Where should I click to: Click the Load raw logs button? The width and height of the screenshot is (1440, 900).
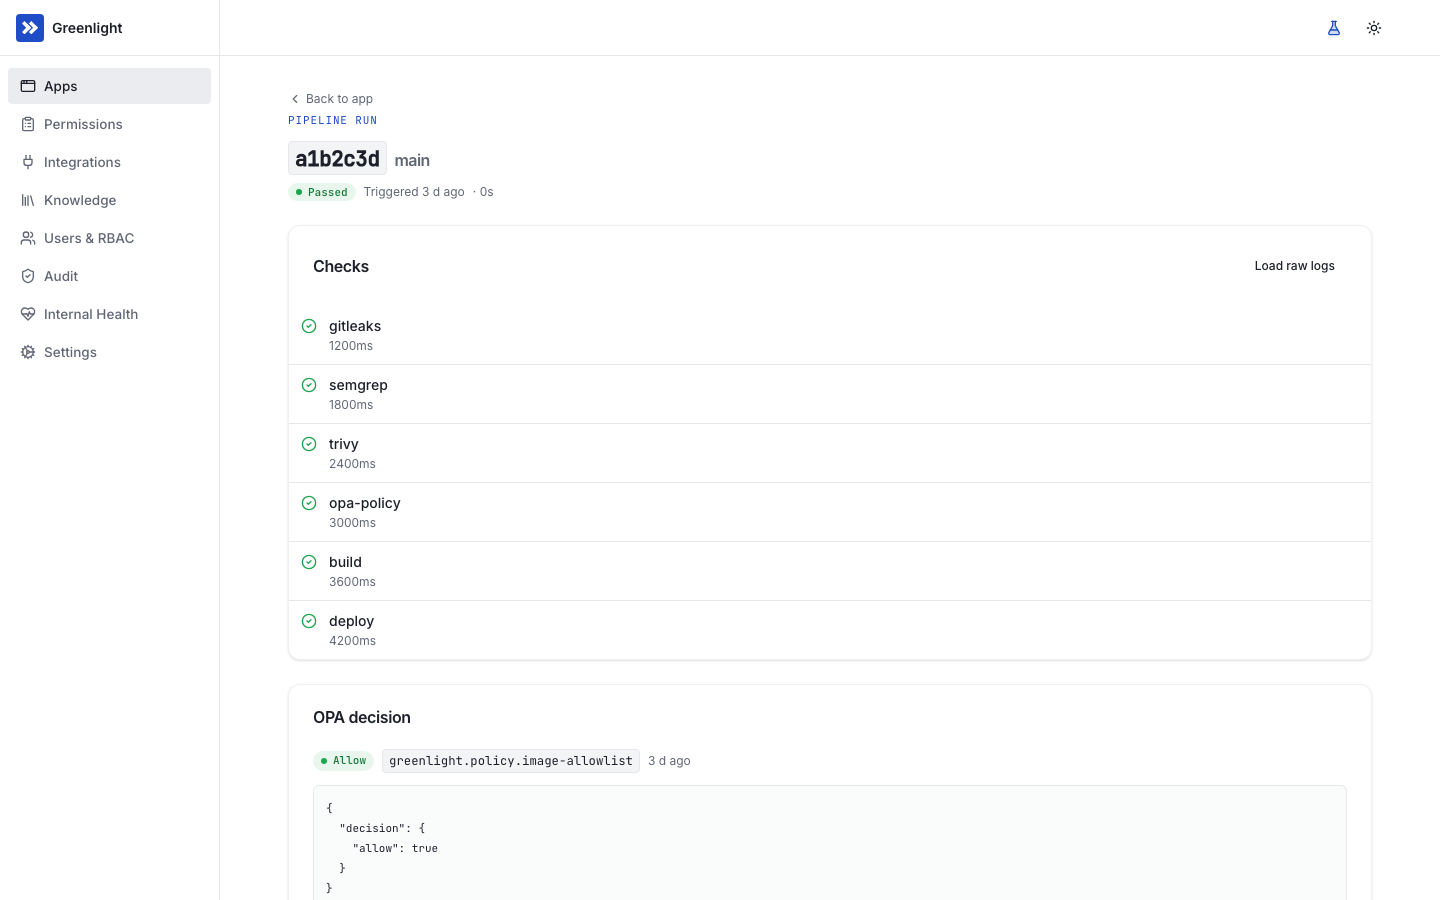[1294, 266]
